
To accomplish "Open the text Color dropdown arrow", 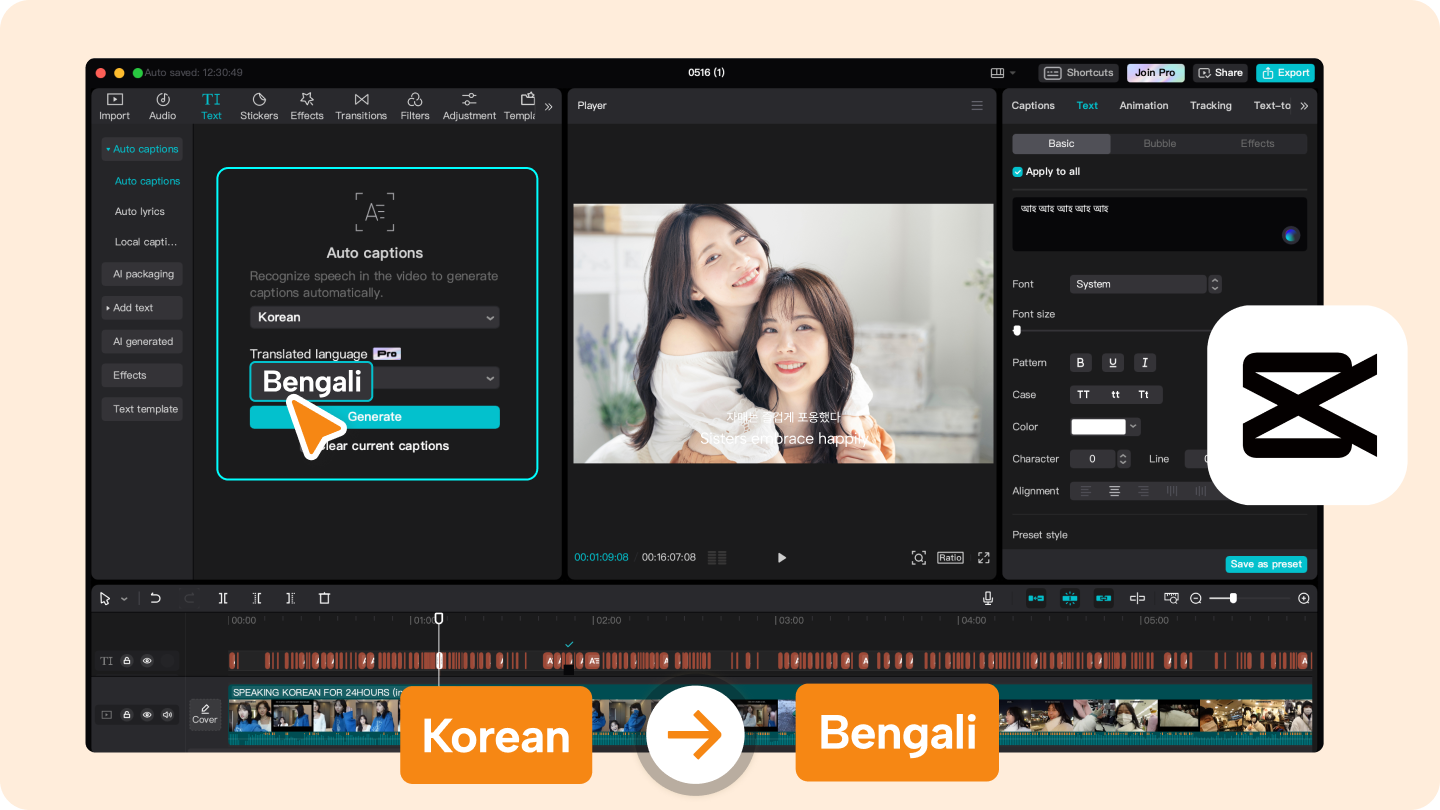I will coord(1133,427).
